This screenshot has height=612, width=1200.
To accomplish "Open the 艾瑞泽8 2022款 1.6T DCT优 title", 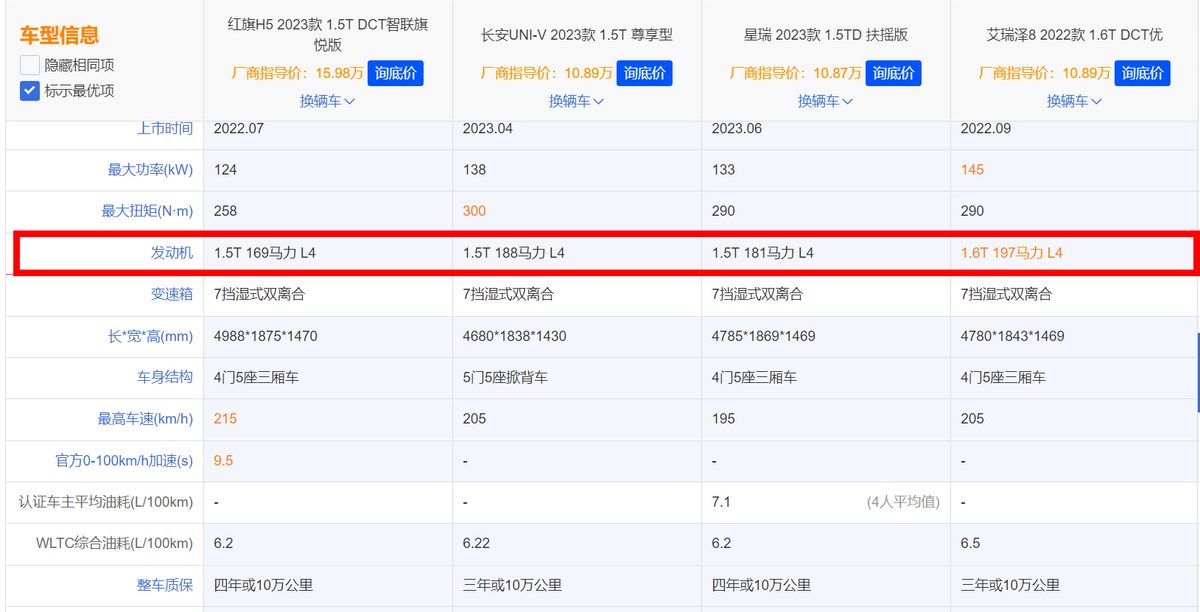I will click(x=1075, y=35).
